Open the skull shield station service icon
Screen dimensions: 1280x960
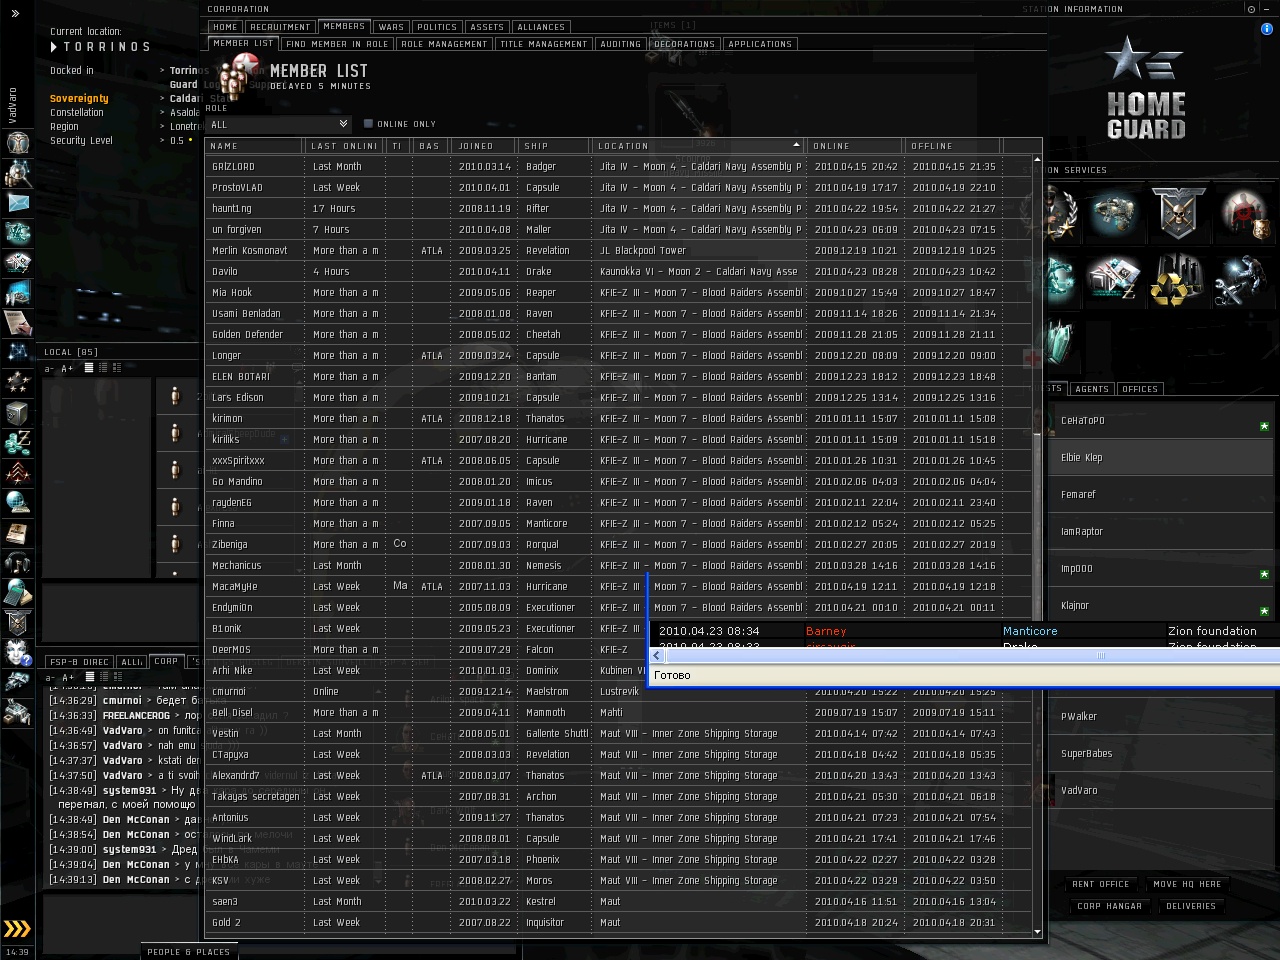tap(1178, 213)
